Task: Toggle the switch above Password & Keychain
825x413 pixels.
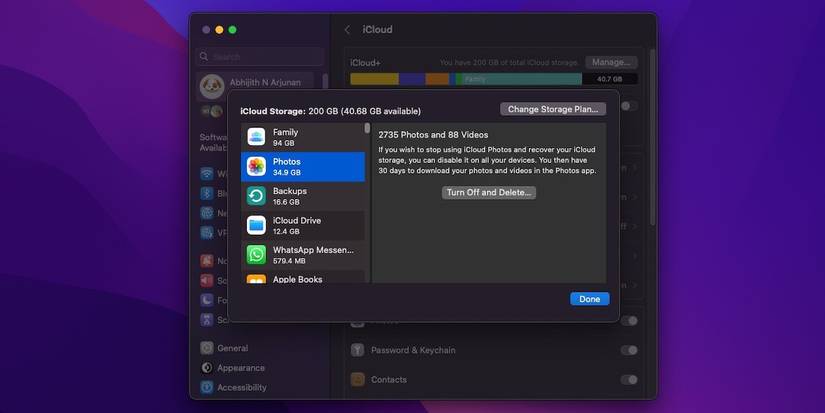Action: click(629, 320)
